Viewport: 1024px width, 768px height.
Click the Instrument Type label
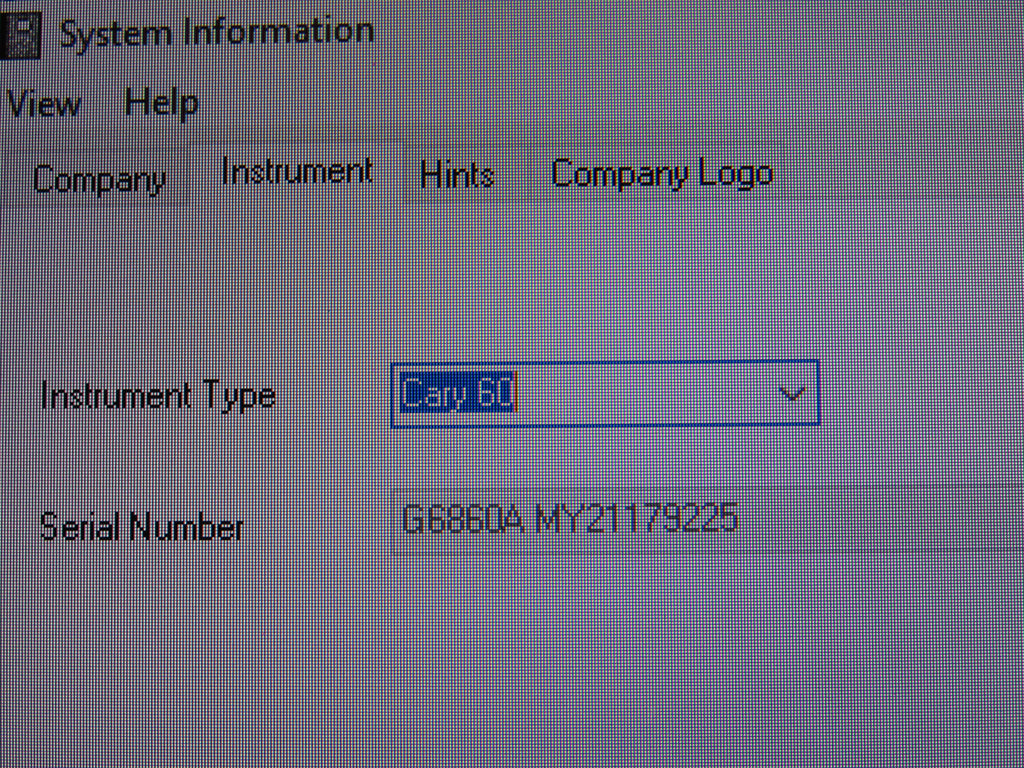tap(157, 395)
